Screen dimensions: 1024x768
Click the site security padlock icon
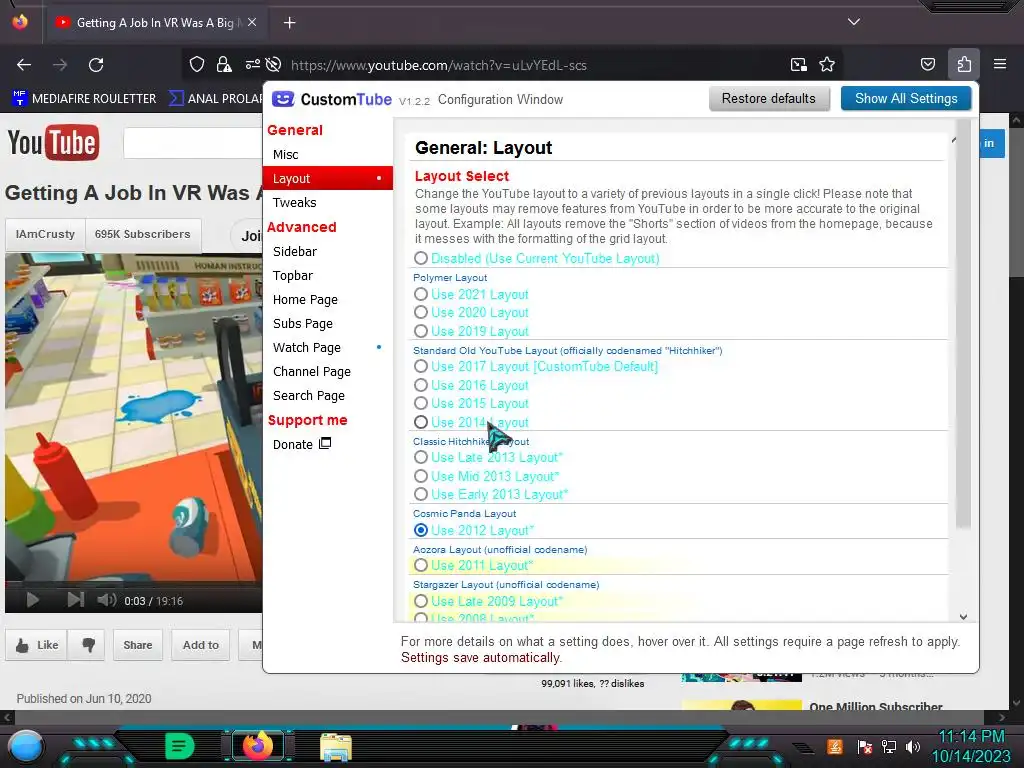(x=224, y=64)
